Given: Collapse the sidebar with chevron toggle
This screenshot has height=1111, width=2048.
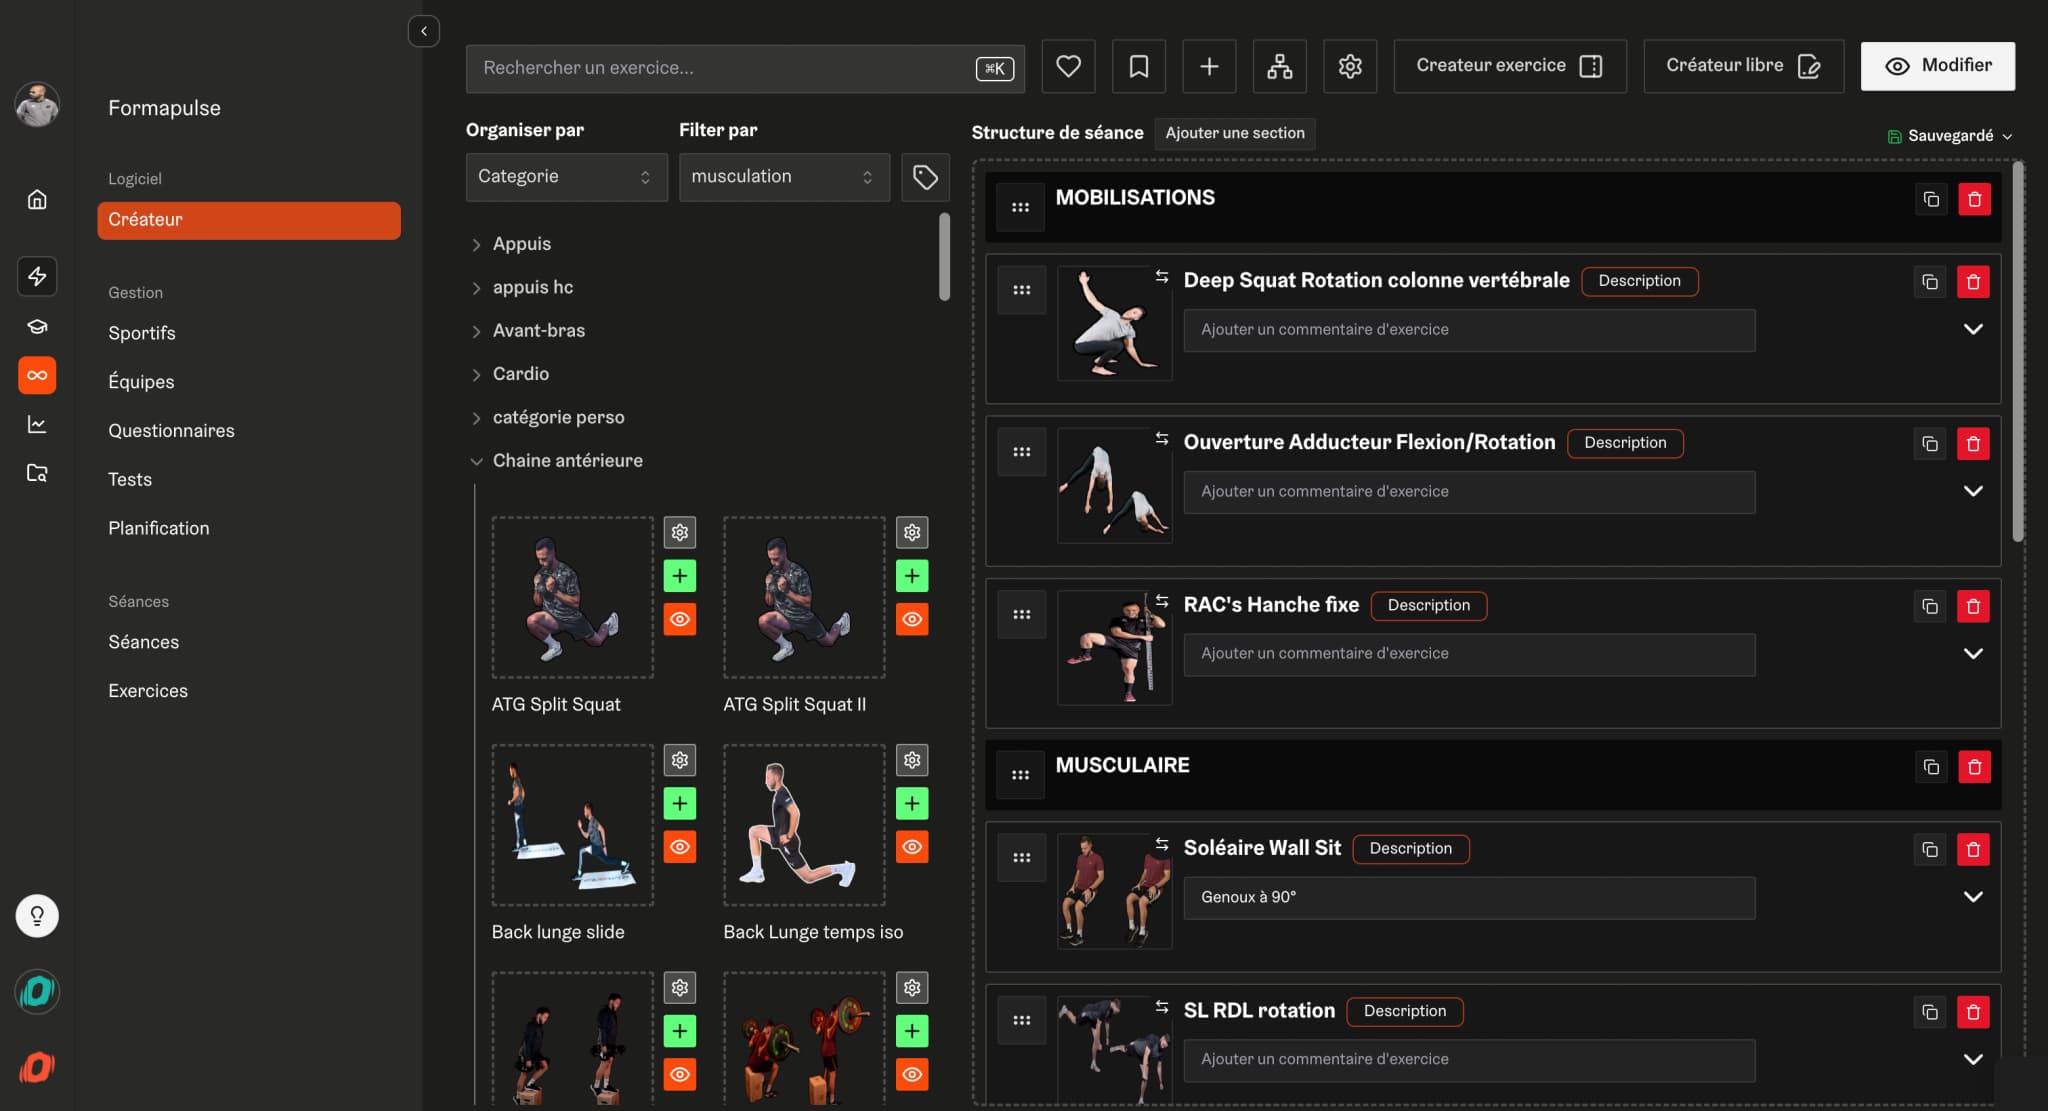Looking at the screenshot, I should click(424, 31).
